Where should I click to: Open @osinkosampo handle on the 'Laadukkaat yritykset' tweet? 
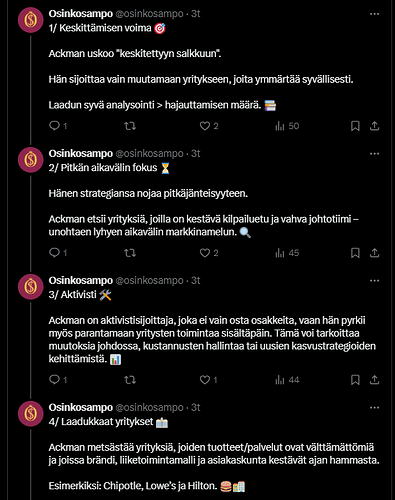(x=149, y=407)
